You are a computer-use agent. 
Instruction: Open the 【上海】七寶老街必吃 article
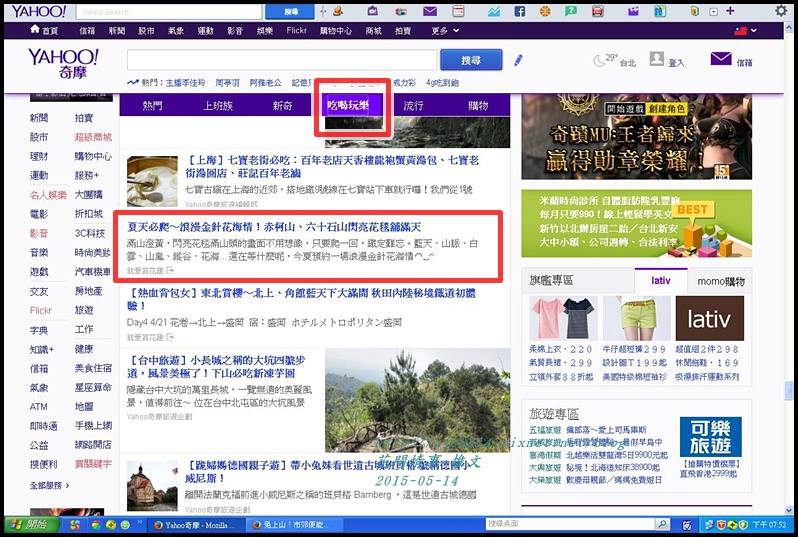[332, 166]
